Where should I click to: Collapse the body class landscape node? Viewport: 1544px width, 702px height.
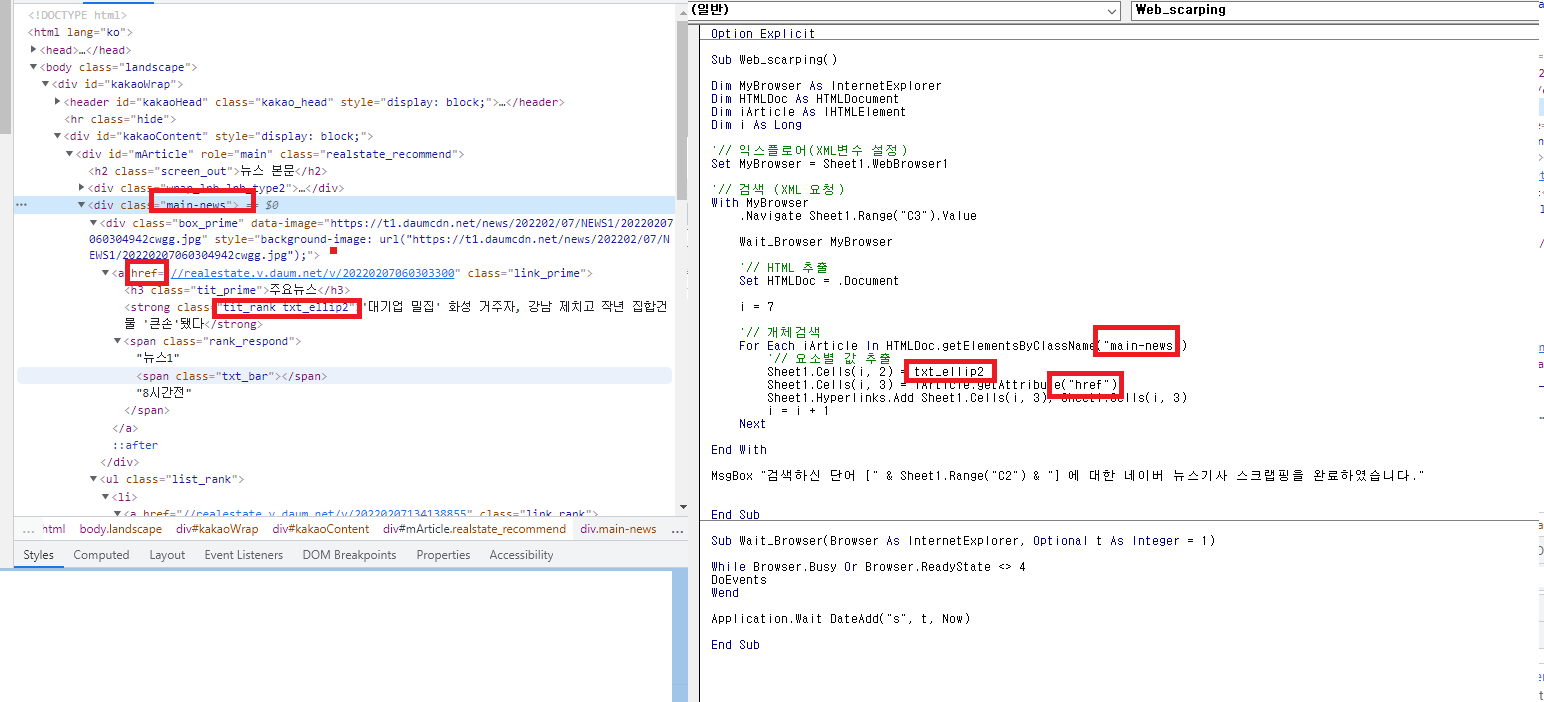coord(34,67)
